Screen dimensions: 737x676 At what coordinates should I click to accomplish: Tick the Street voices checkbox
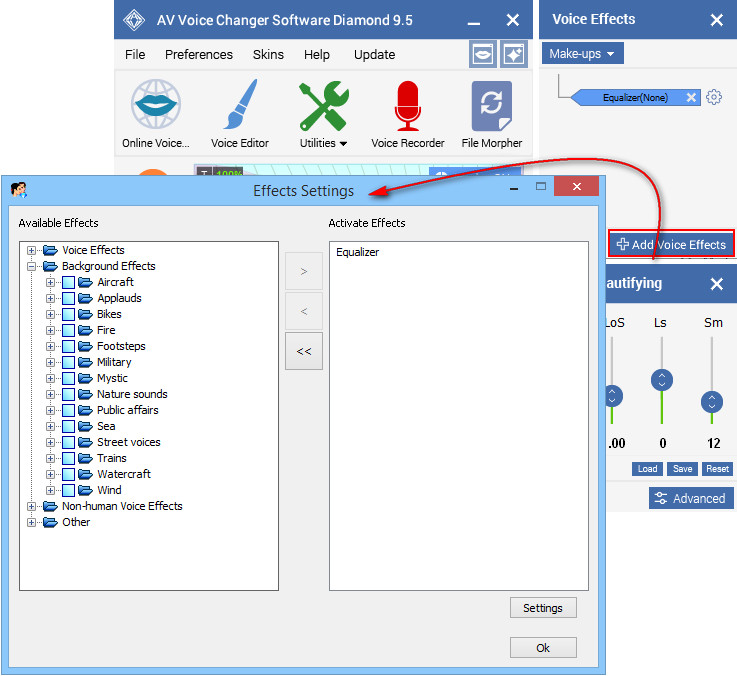pos(69,442)
